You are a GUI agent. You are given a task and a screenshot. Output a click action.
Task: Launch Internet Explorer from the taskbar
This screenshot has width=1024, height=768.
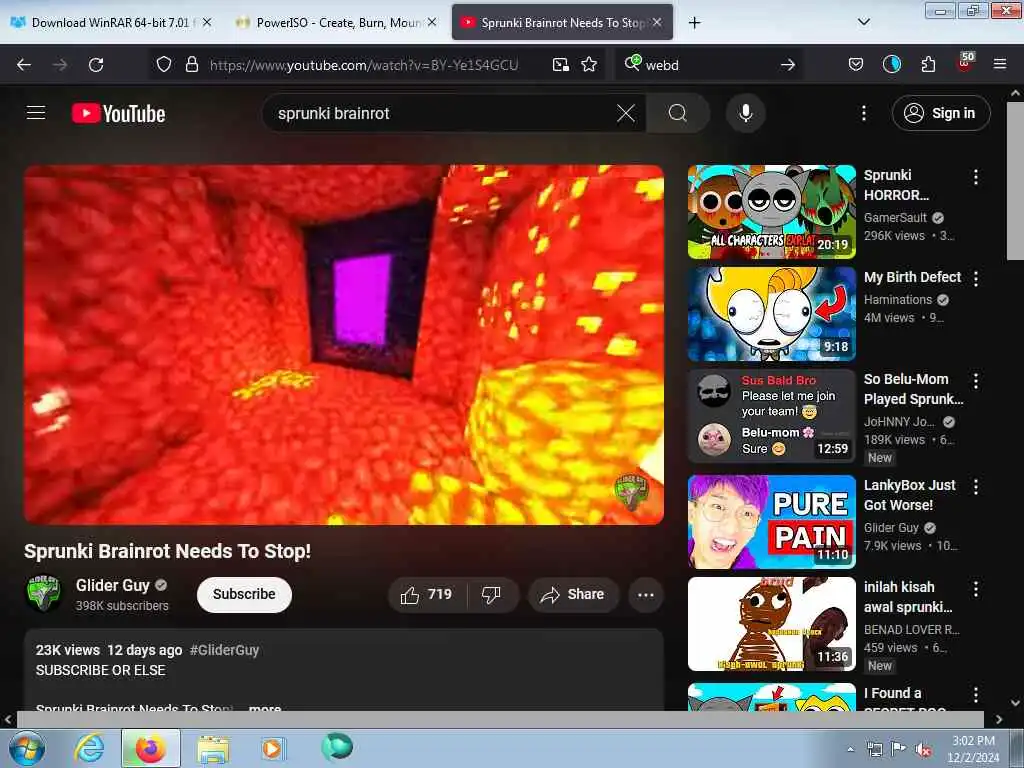pos(89,748)
